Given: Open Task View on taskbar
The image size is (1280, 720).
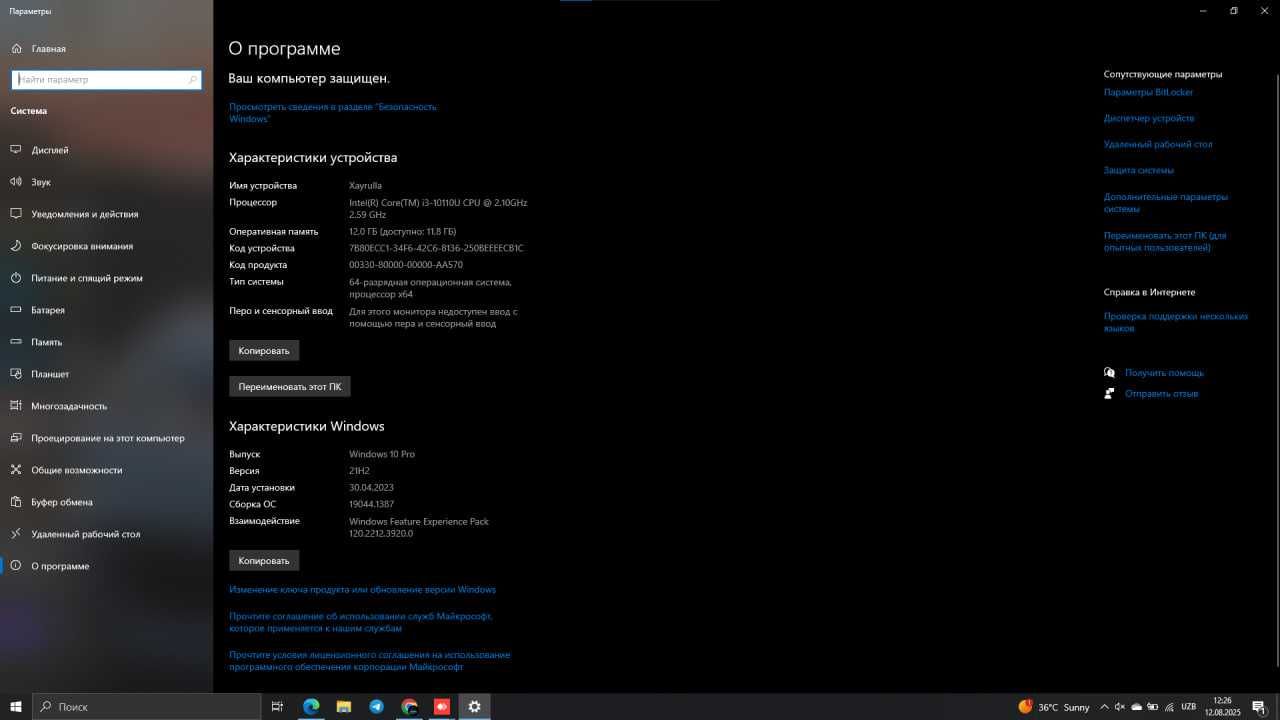Looking at the screenshot, I should click(x=278, y=706).
